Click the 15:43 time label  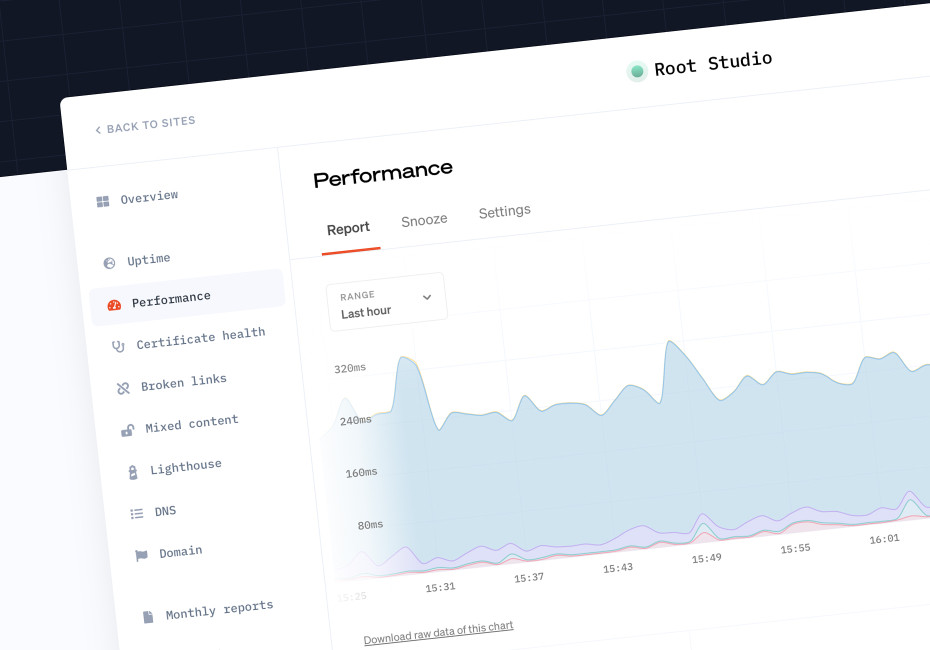tap(617, 568)
